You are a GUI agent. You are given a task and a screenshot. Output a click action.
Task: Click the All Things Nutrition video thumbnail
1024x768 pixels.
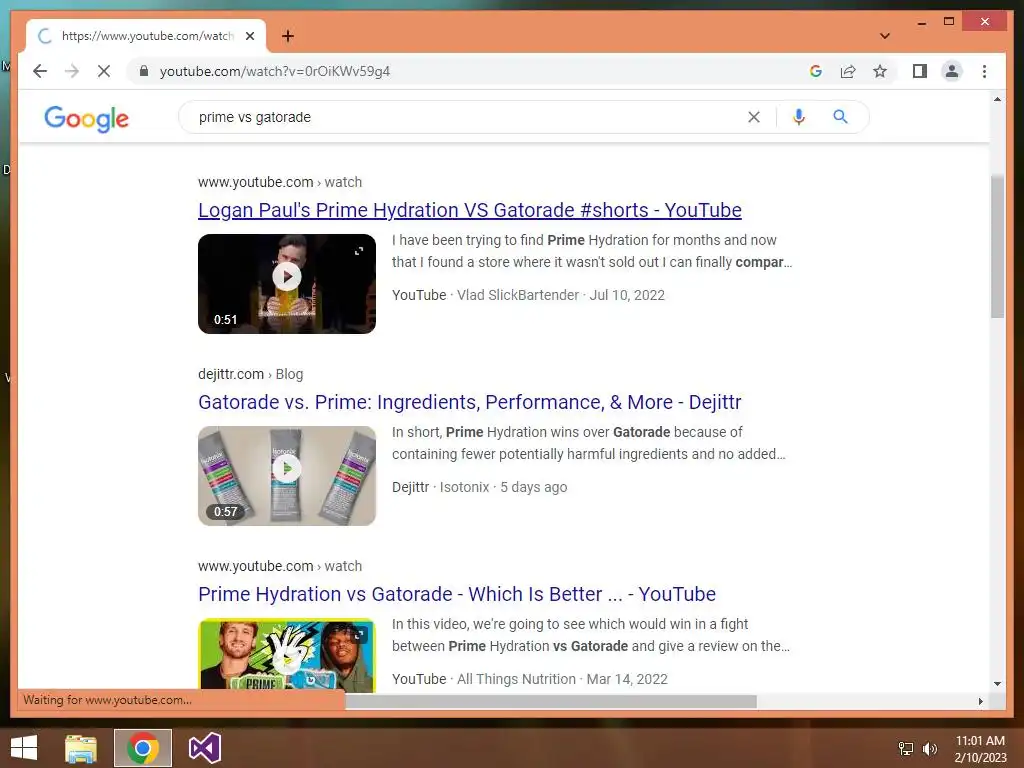287,654
